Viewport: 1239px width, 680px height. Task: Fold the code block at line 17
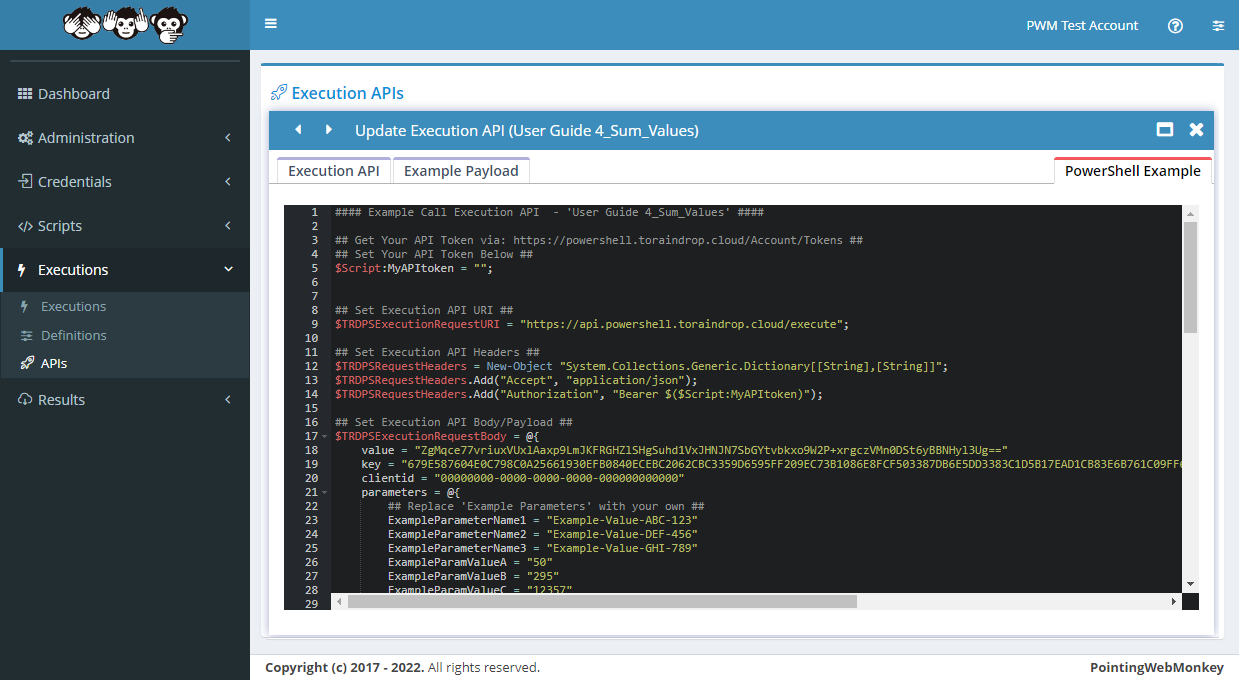pos(326,437)
